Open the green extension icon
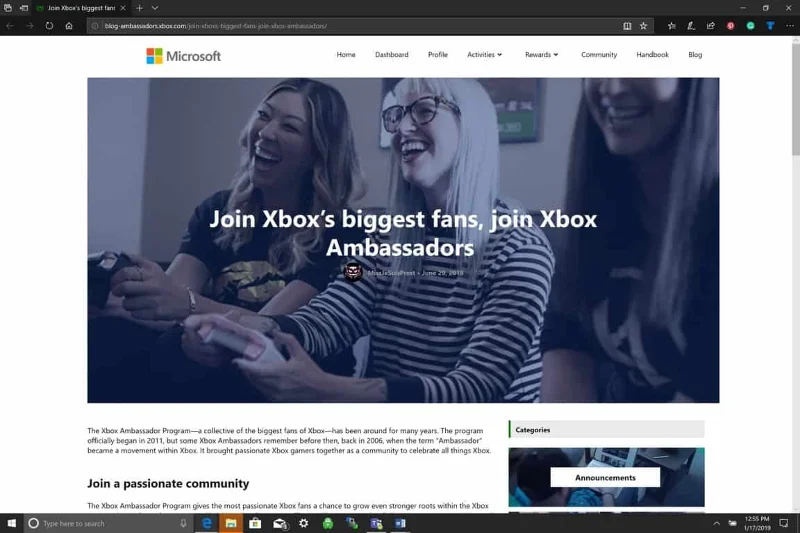 click(751, 26)
